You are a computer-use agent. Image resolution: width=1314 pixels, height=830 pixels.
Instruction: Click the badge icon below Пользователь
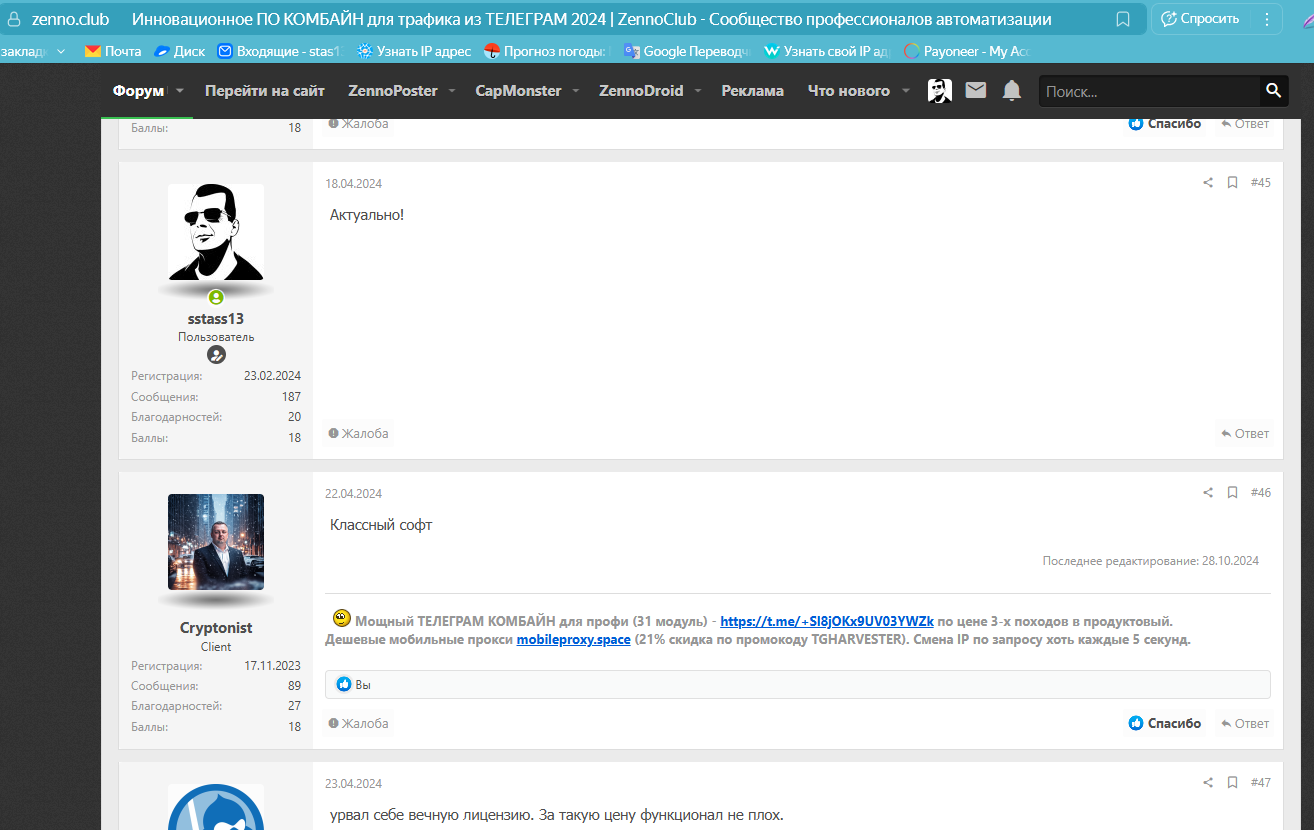pos(216,355)
